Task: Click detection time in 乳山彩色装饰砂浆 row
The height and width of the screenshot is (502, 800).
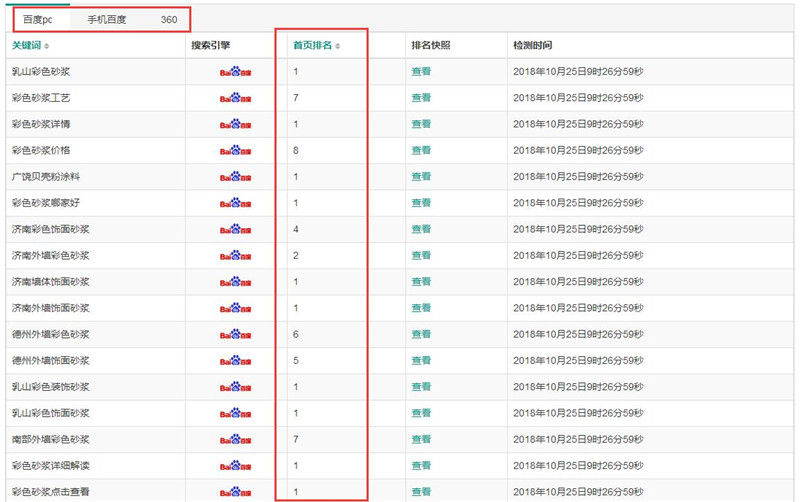Action: (x=578, y=387)
